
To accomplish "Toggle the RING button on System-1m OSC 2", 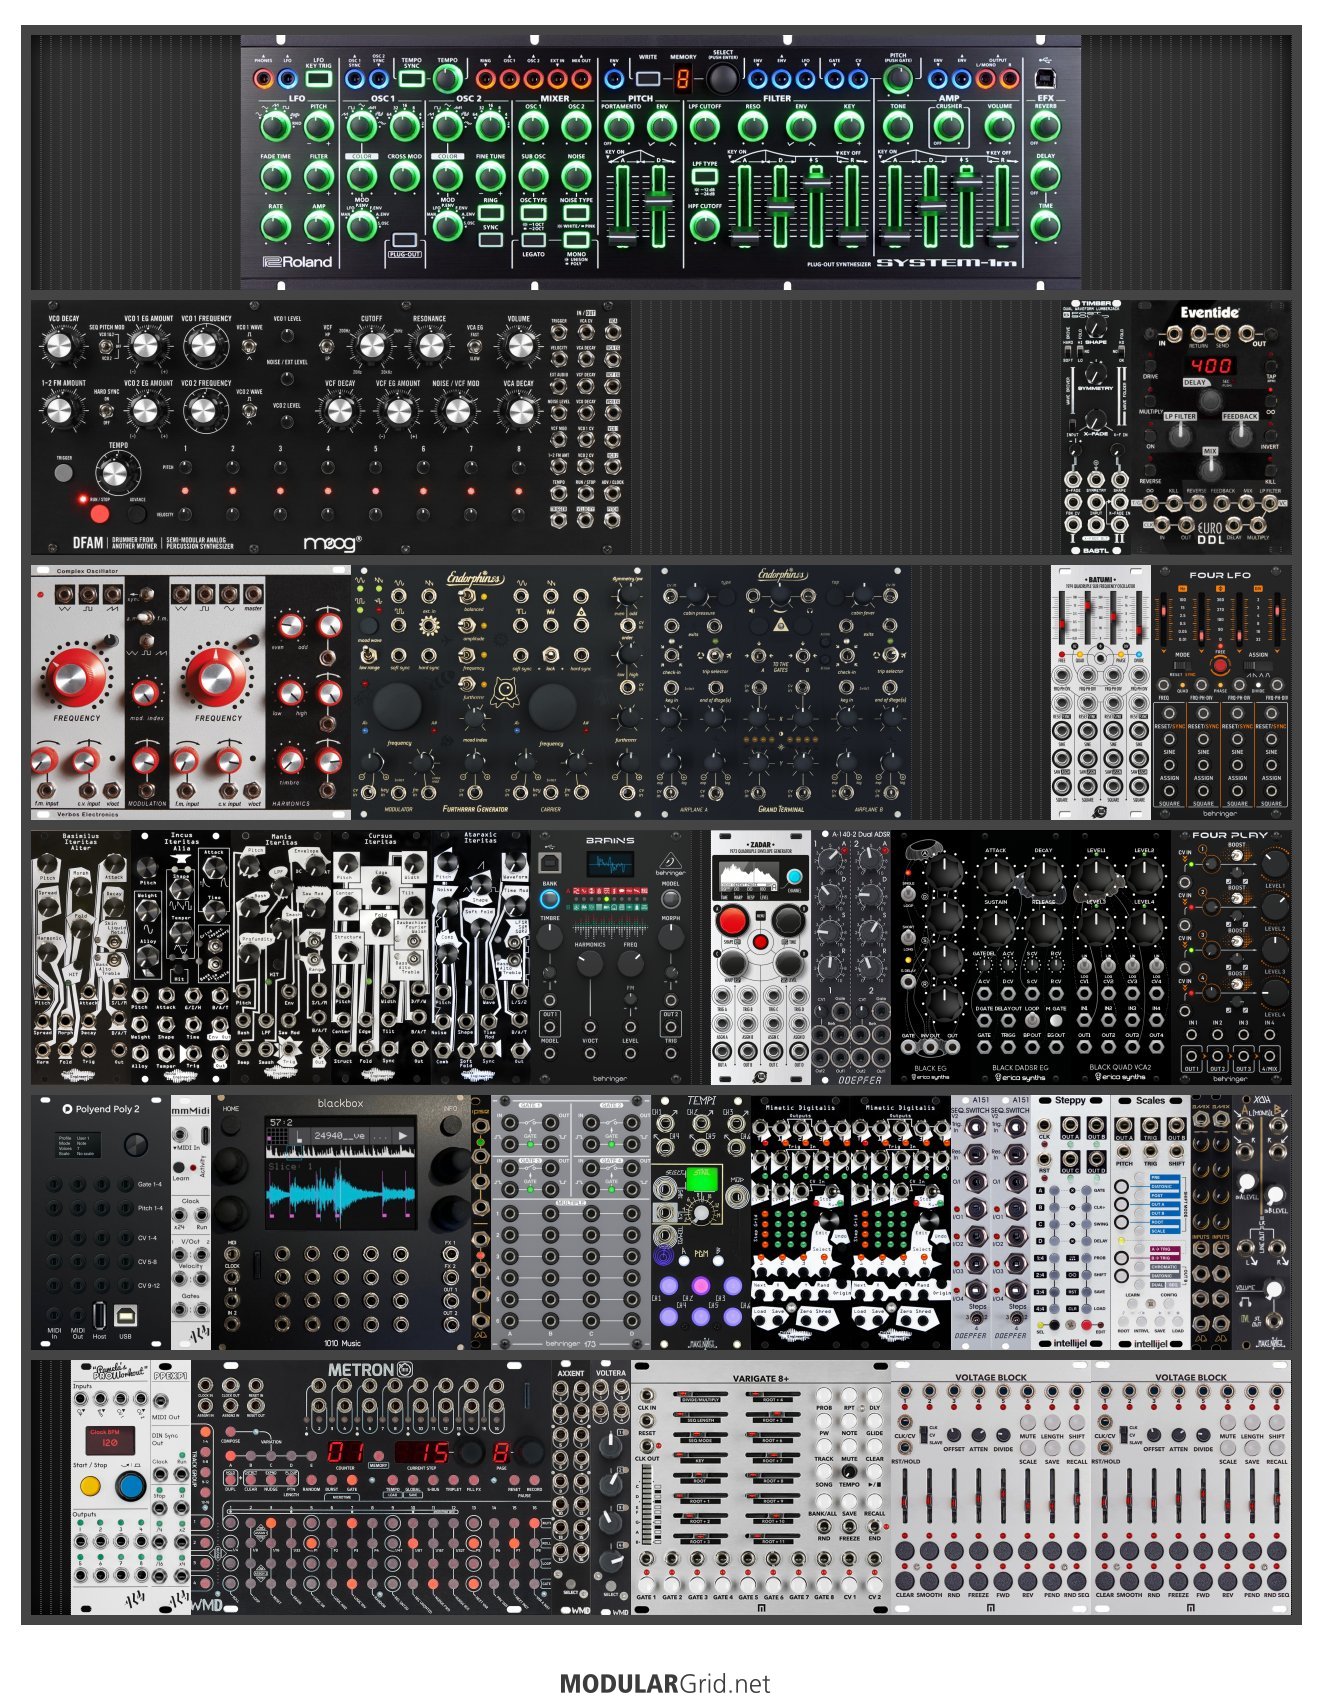I will pyautogui.click(x=491, y=211).
